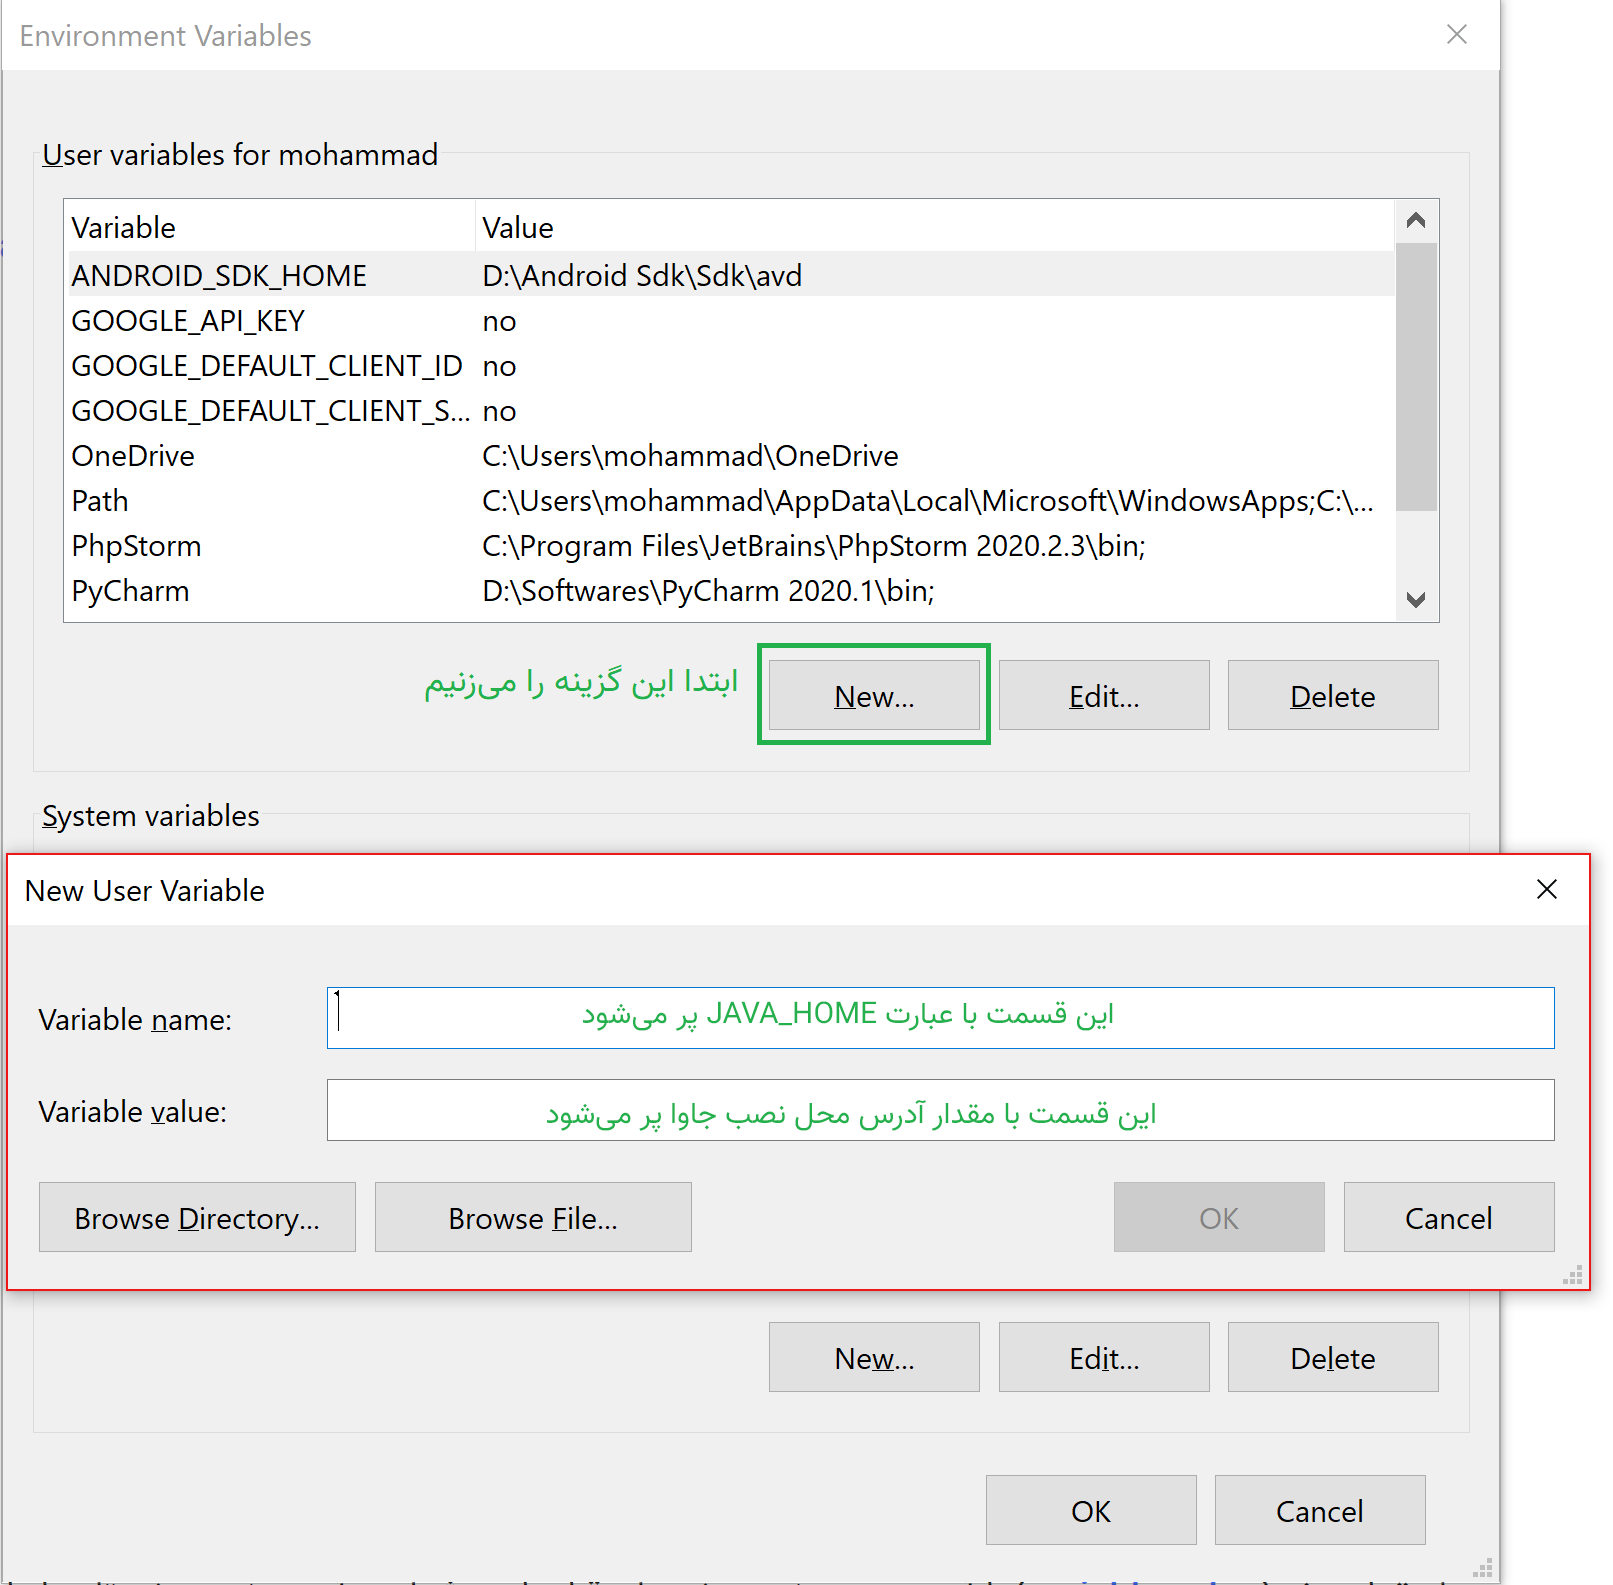
Task: Select the PyCharm variable row
Action: click(729, 590)
